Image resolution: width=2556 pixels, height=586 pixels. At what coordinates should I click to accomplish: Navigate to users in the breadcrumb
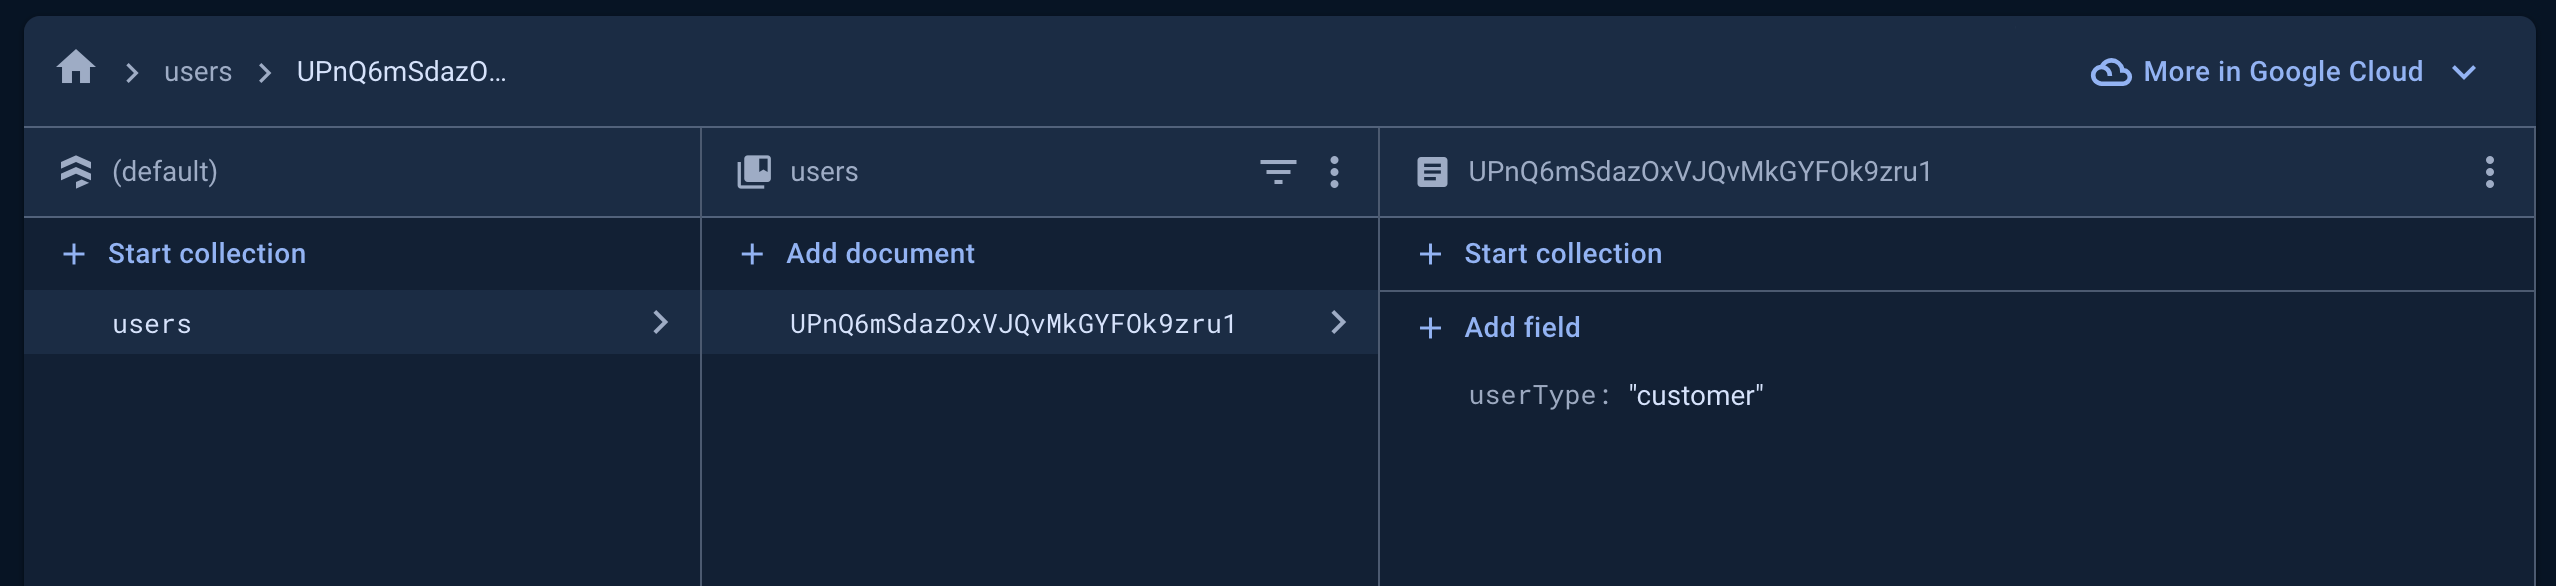pos(198,72)
